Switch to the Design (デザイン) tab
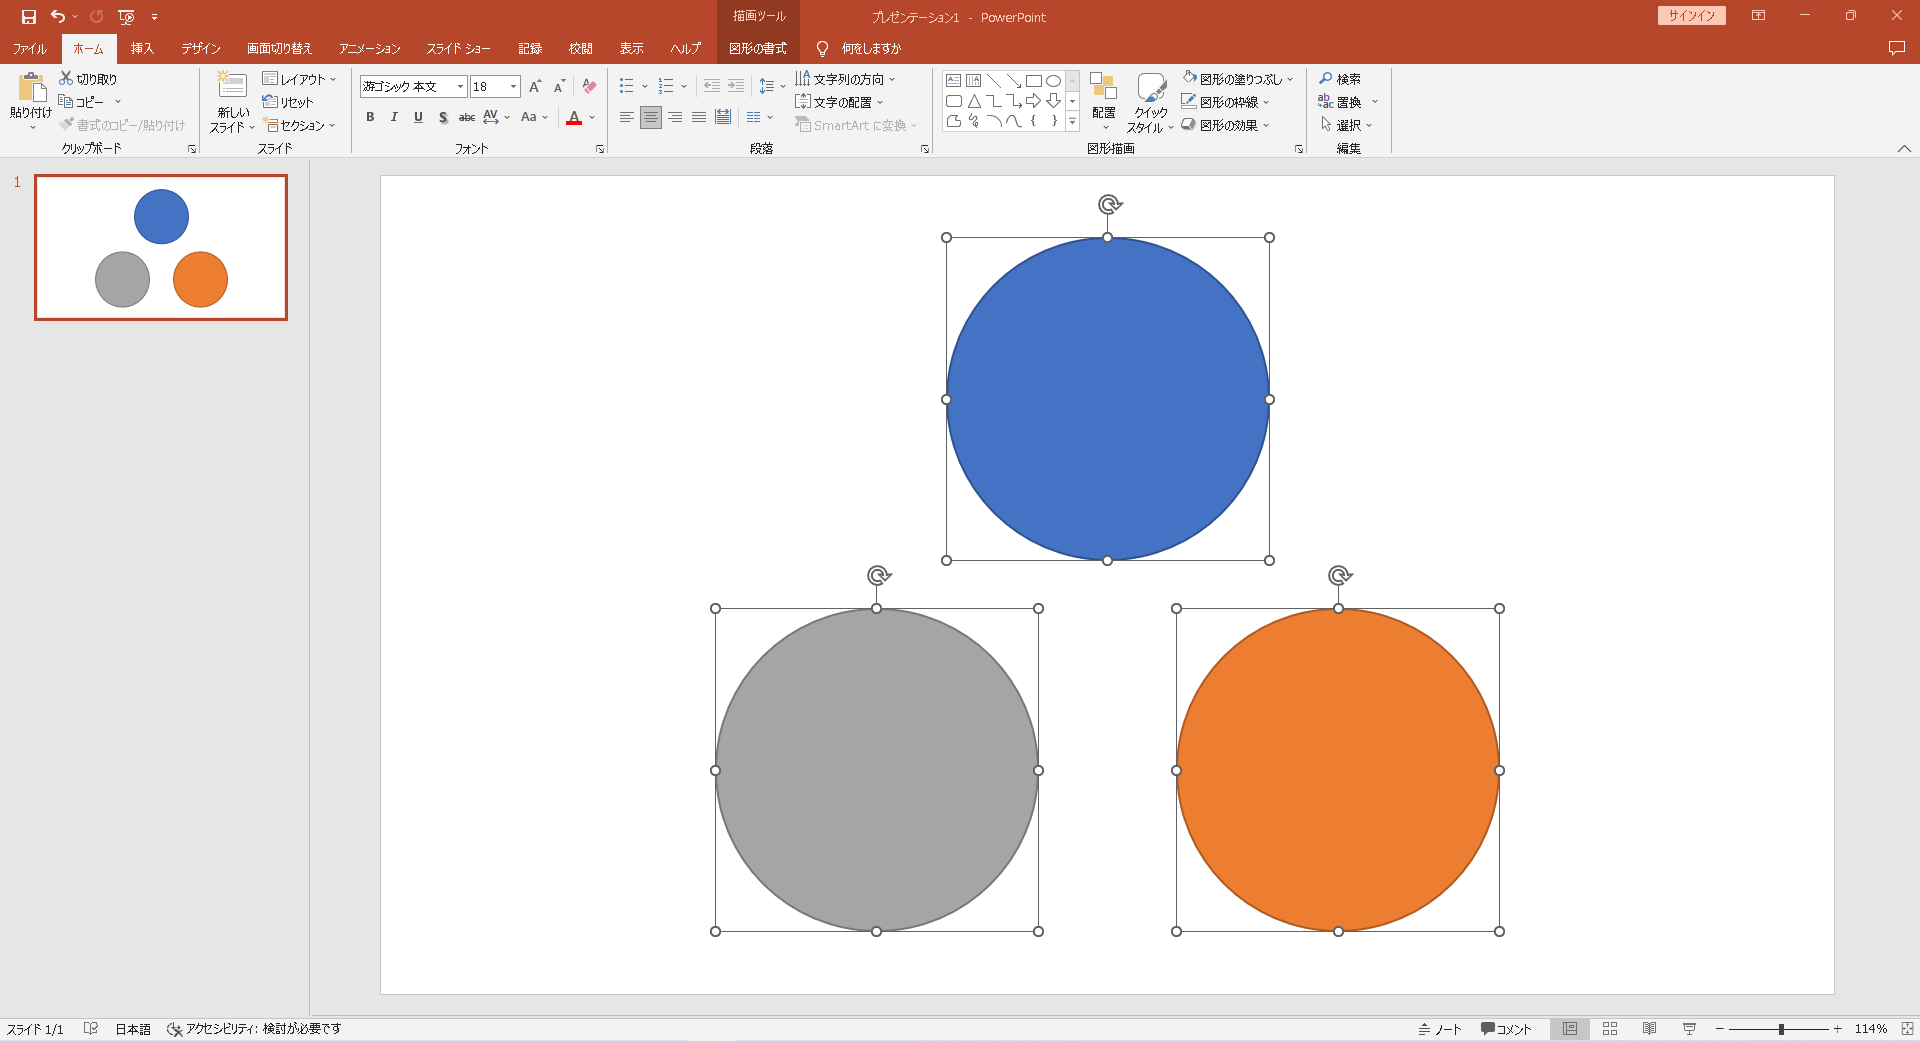The image size is (1920, 1041). tap(201, 48)
